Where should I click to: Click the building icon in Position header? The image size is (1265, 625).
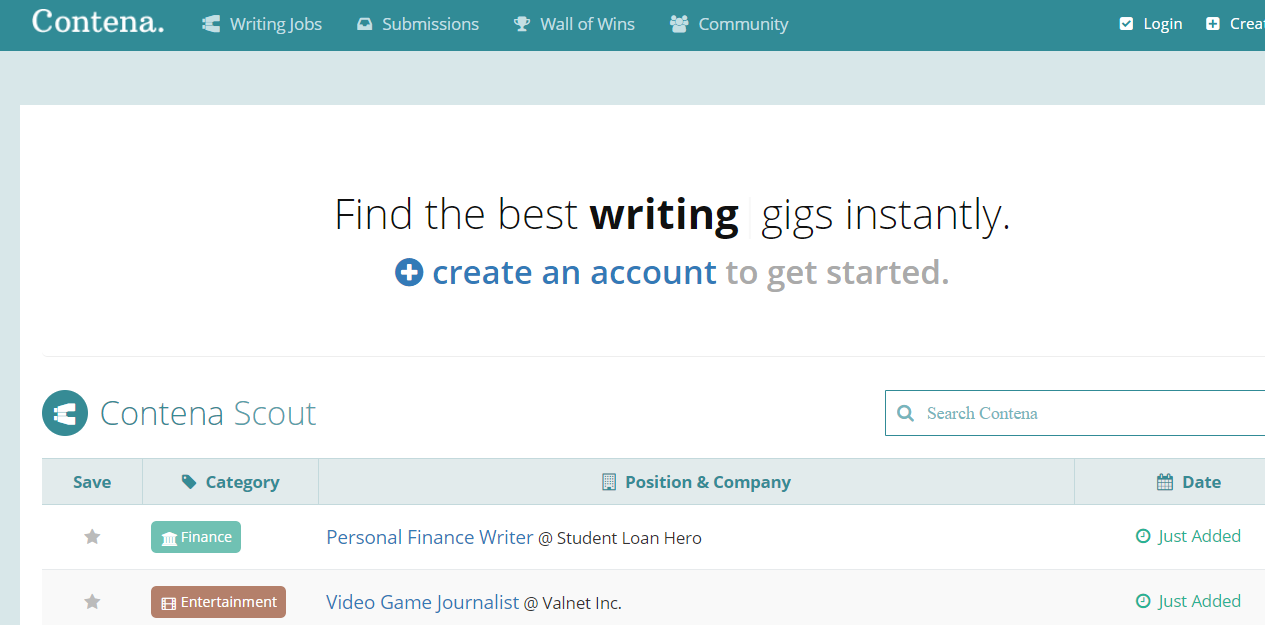(609, 482)
